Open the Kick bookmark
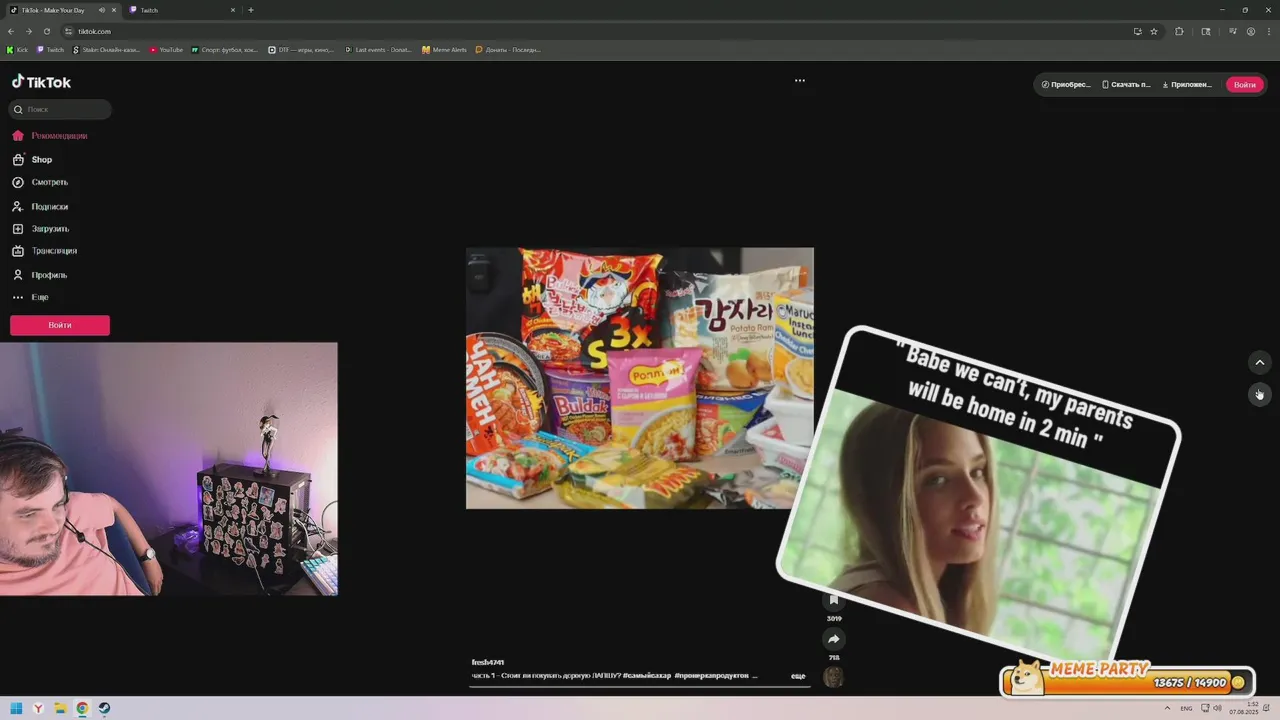 point(17,49)
